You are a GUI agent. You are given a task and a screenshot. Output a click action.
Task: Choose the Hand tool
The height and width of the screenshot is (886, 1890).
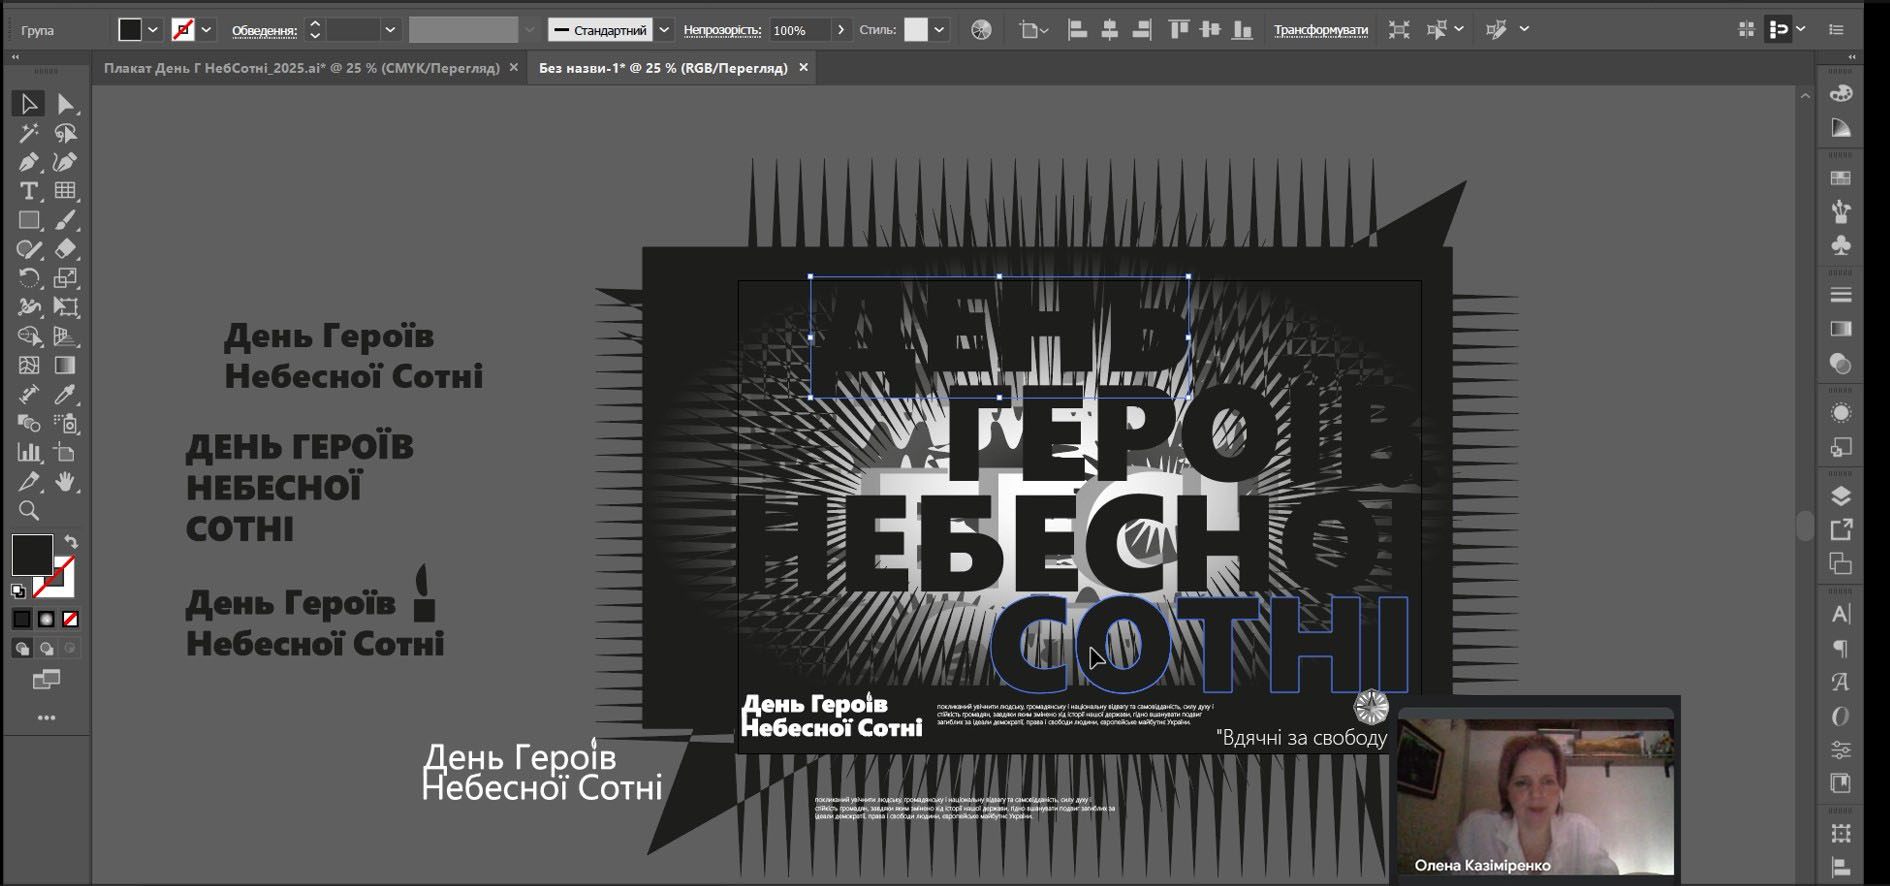coord(65,483)
